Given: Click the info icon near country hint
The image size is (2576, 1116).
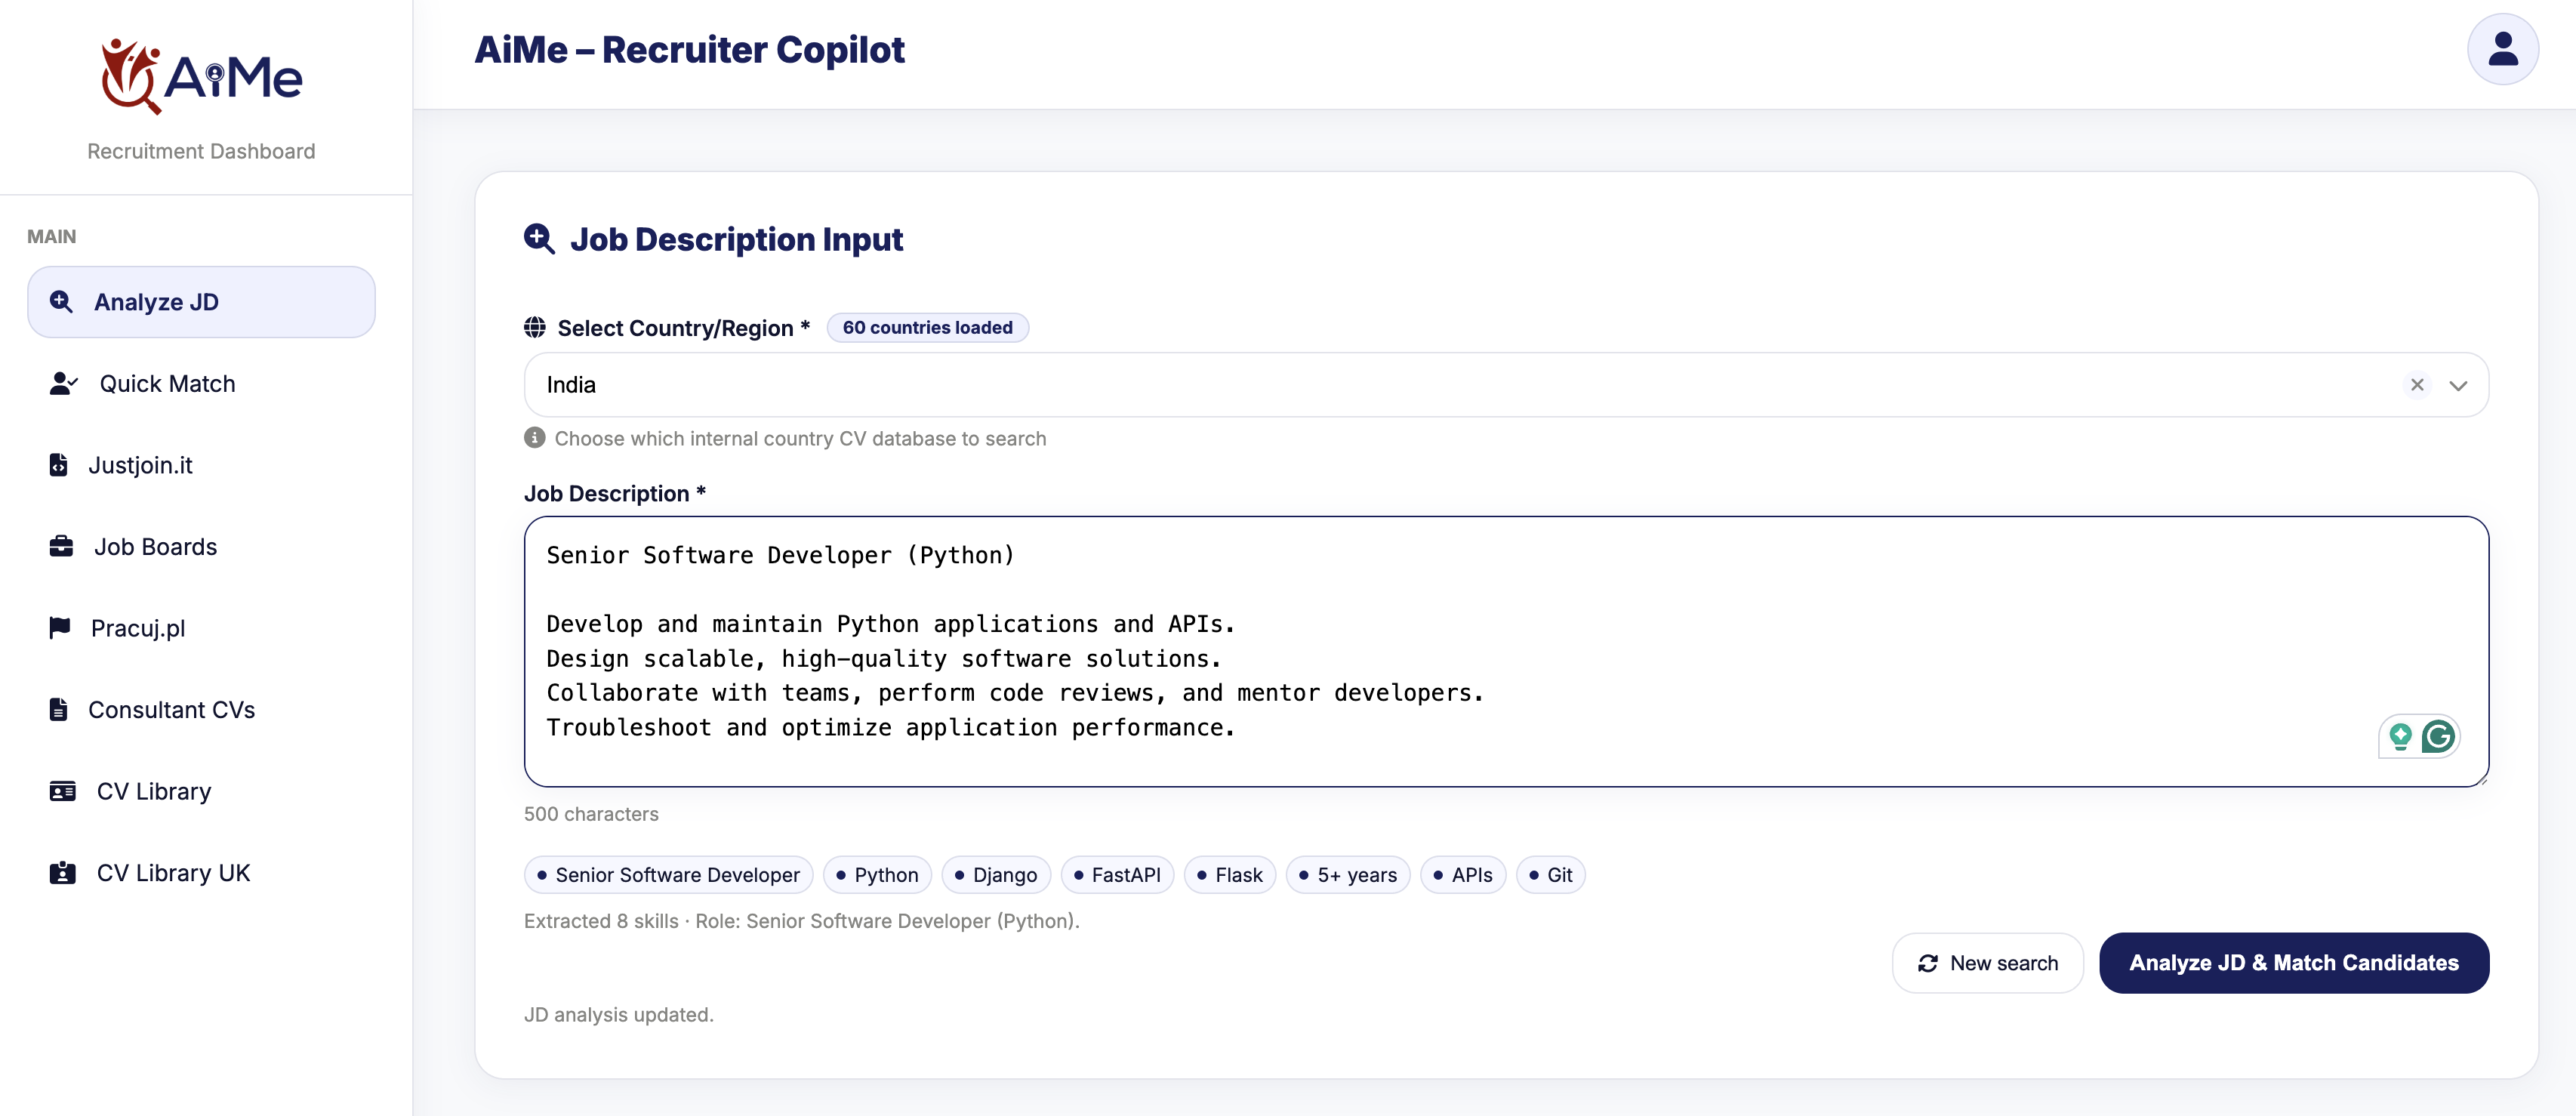Looking at the screenshot, I should coord(535,438).
